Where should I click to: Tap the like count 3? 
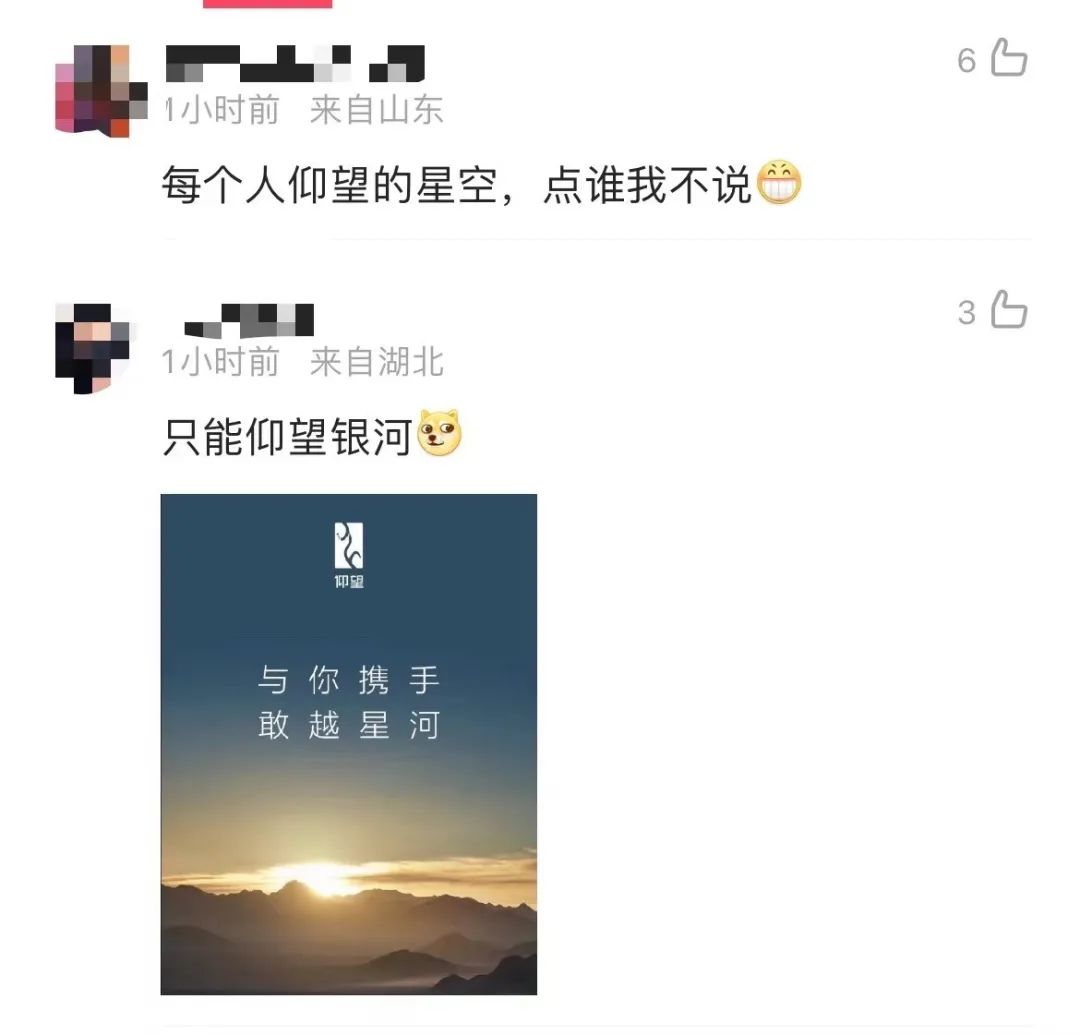[966, 313]
